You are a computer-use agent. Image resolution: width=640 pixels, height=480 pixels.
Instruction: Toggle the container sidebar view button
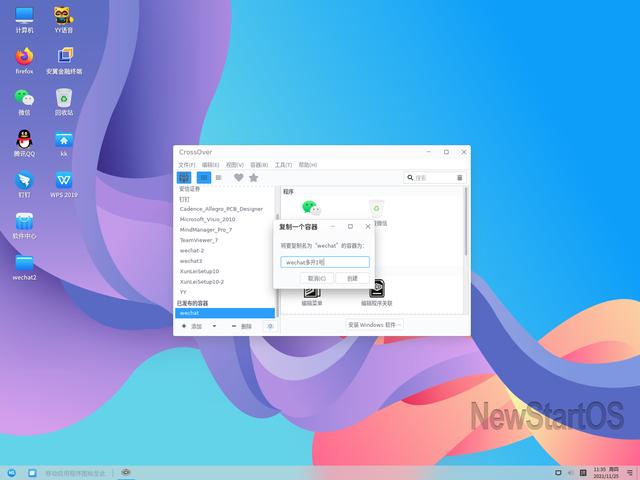tap(184, 177)
